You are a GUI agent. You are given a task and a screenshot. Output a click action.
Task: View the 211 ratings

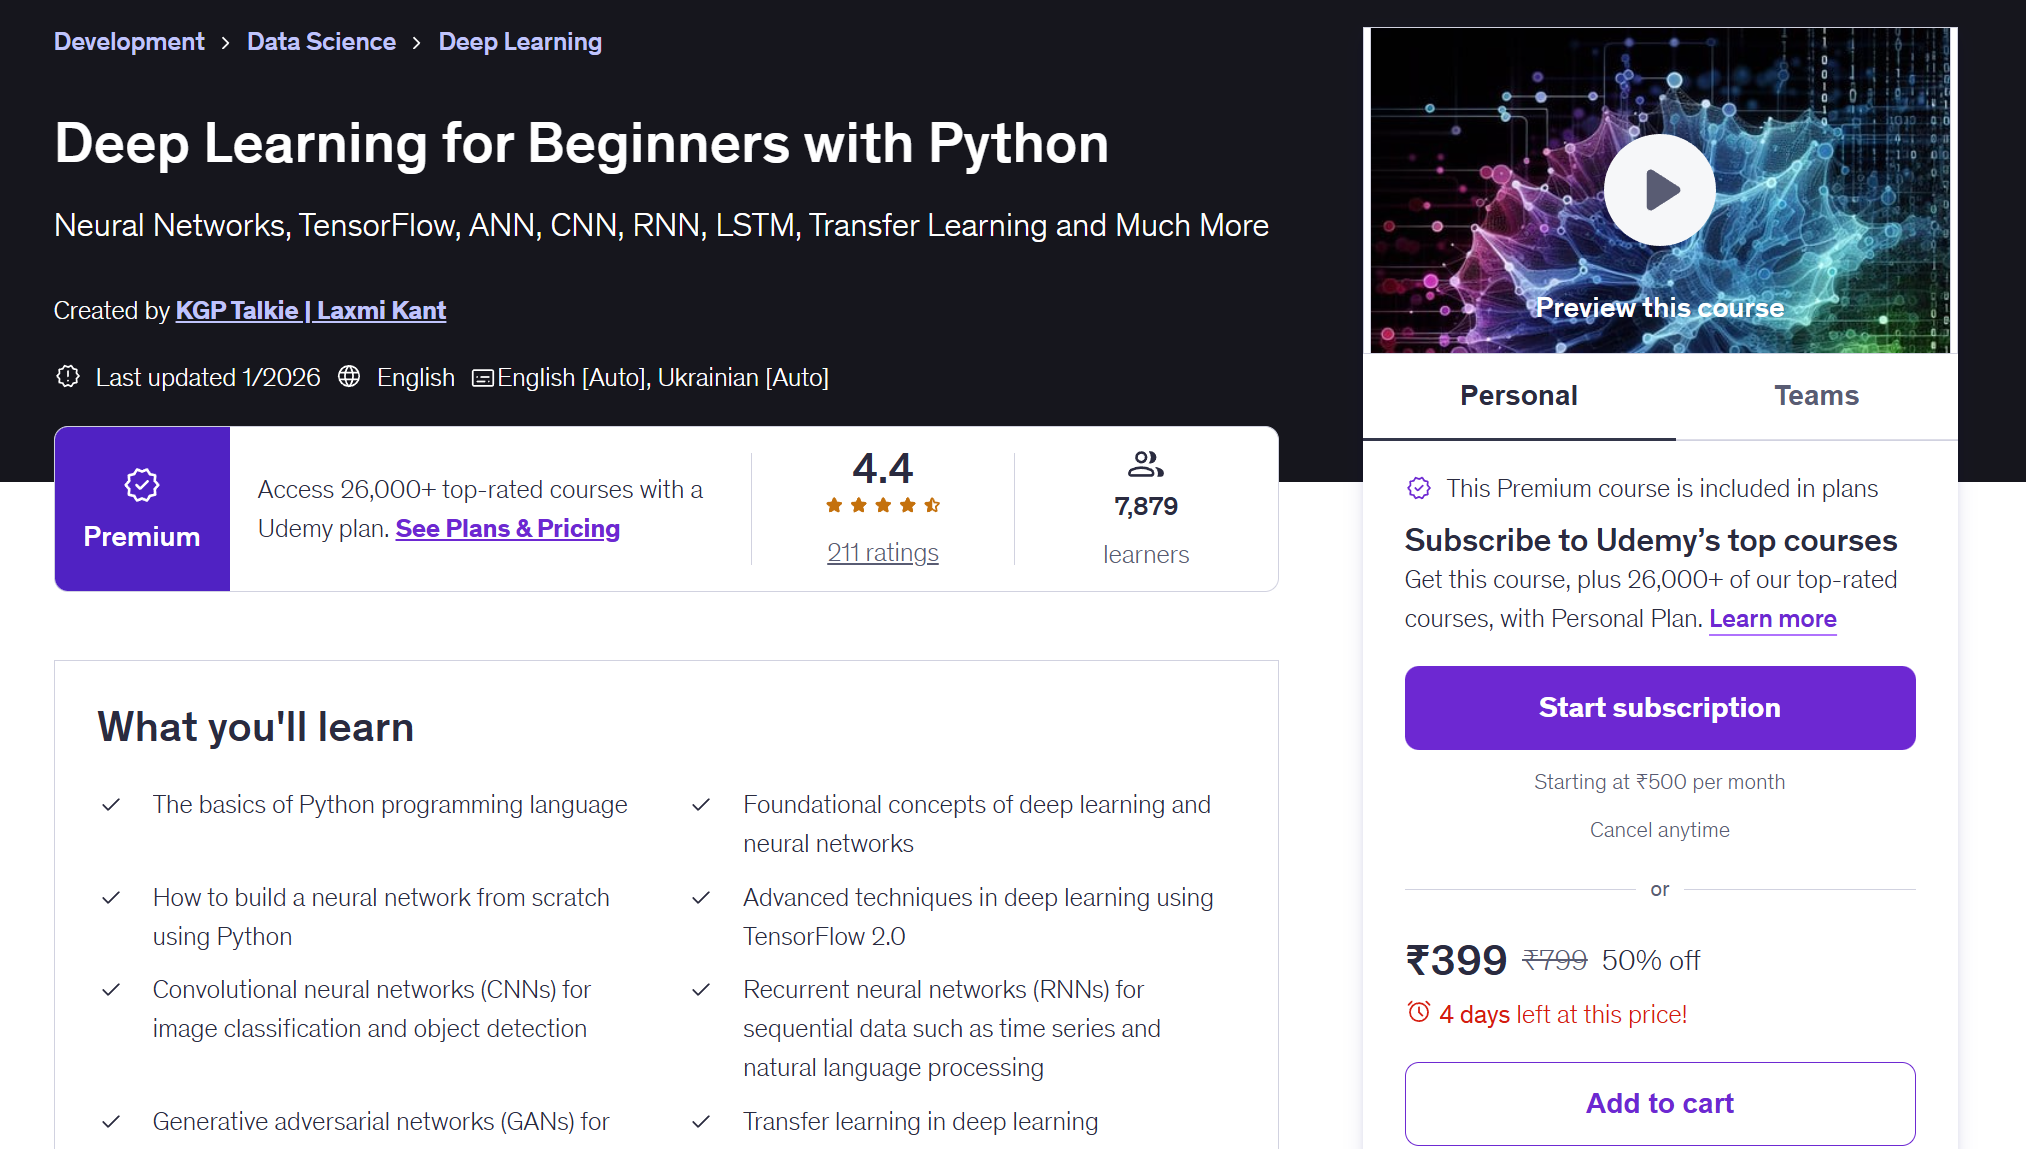click(x=883, y=551)
